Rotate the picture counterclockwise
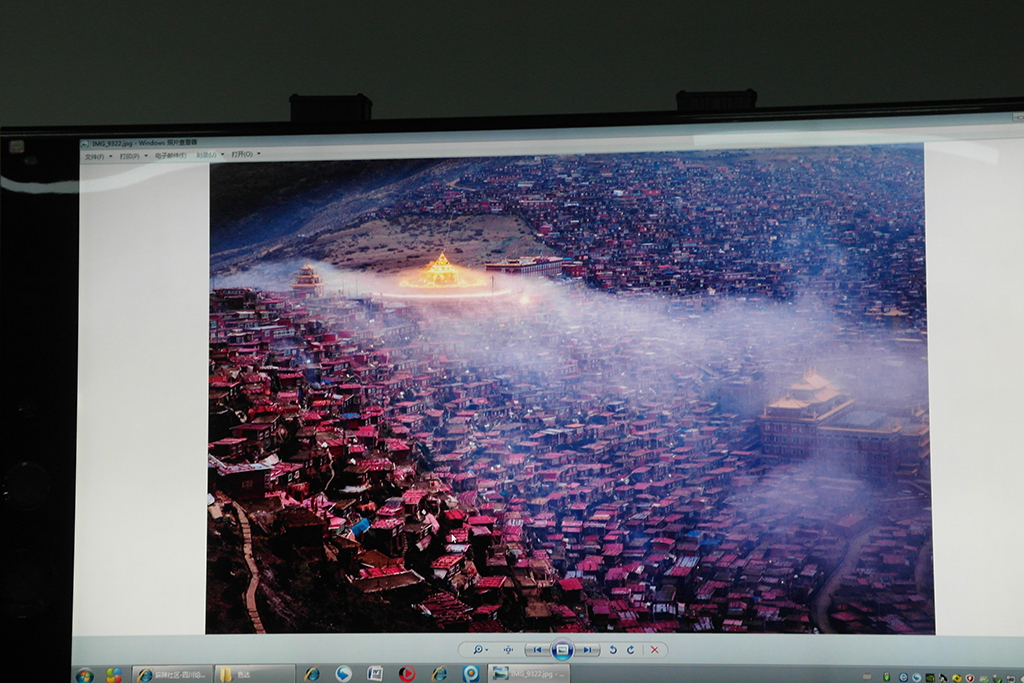 (x=613, y=650)
